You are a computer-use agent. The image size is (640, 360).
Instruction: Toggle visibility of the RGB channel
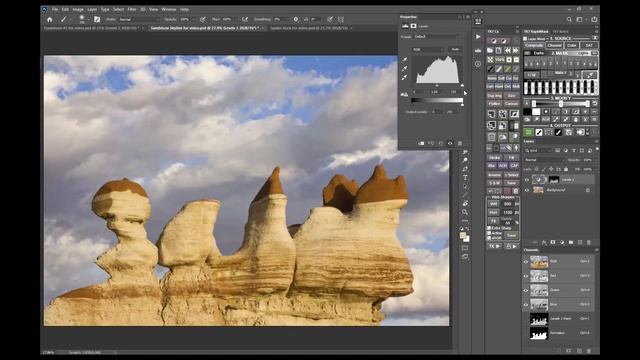[526, 262]
